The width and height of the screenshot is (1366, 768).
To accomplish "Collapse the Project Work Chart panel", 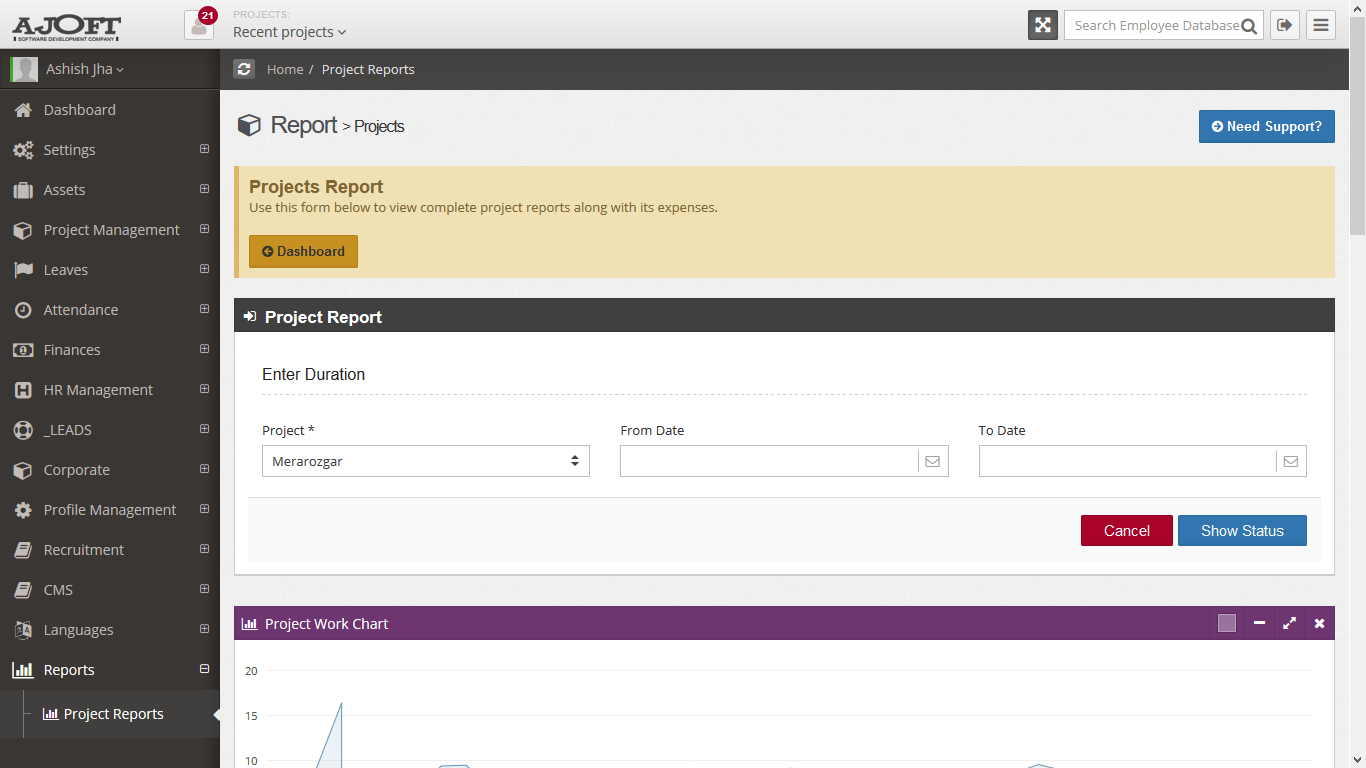I will [1259, 623].
